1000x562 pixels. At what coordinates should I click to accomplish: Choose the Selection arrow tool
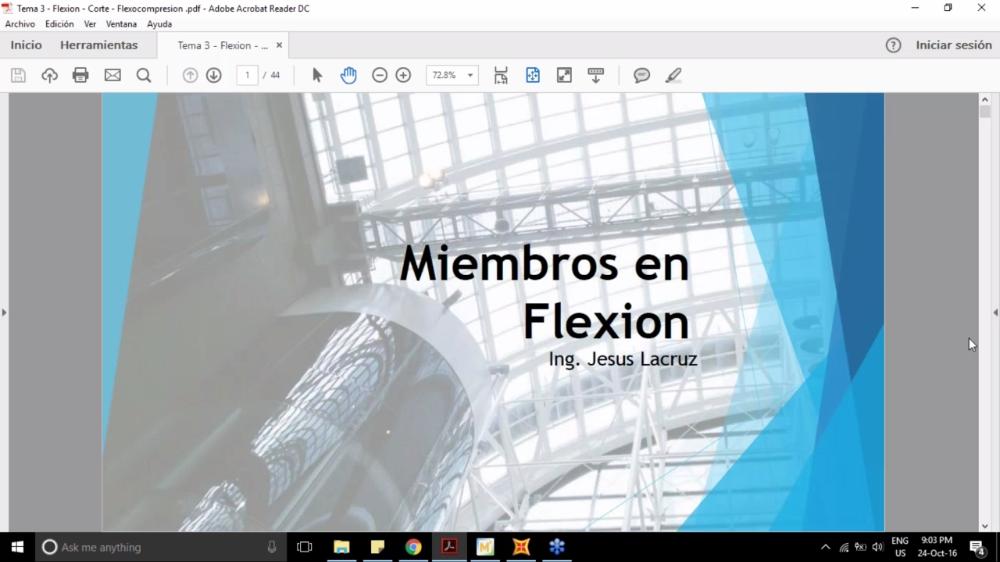click(x=317, y=75)
